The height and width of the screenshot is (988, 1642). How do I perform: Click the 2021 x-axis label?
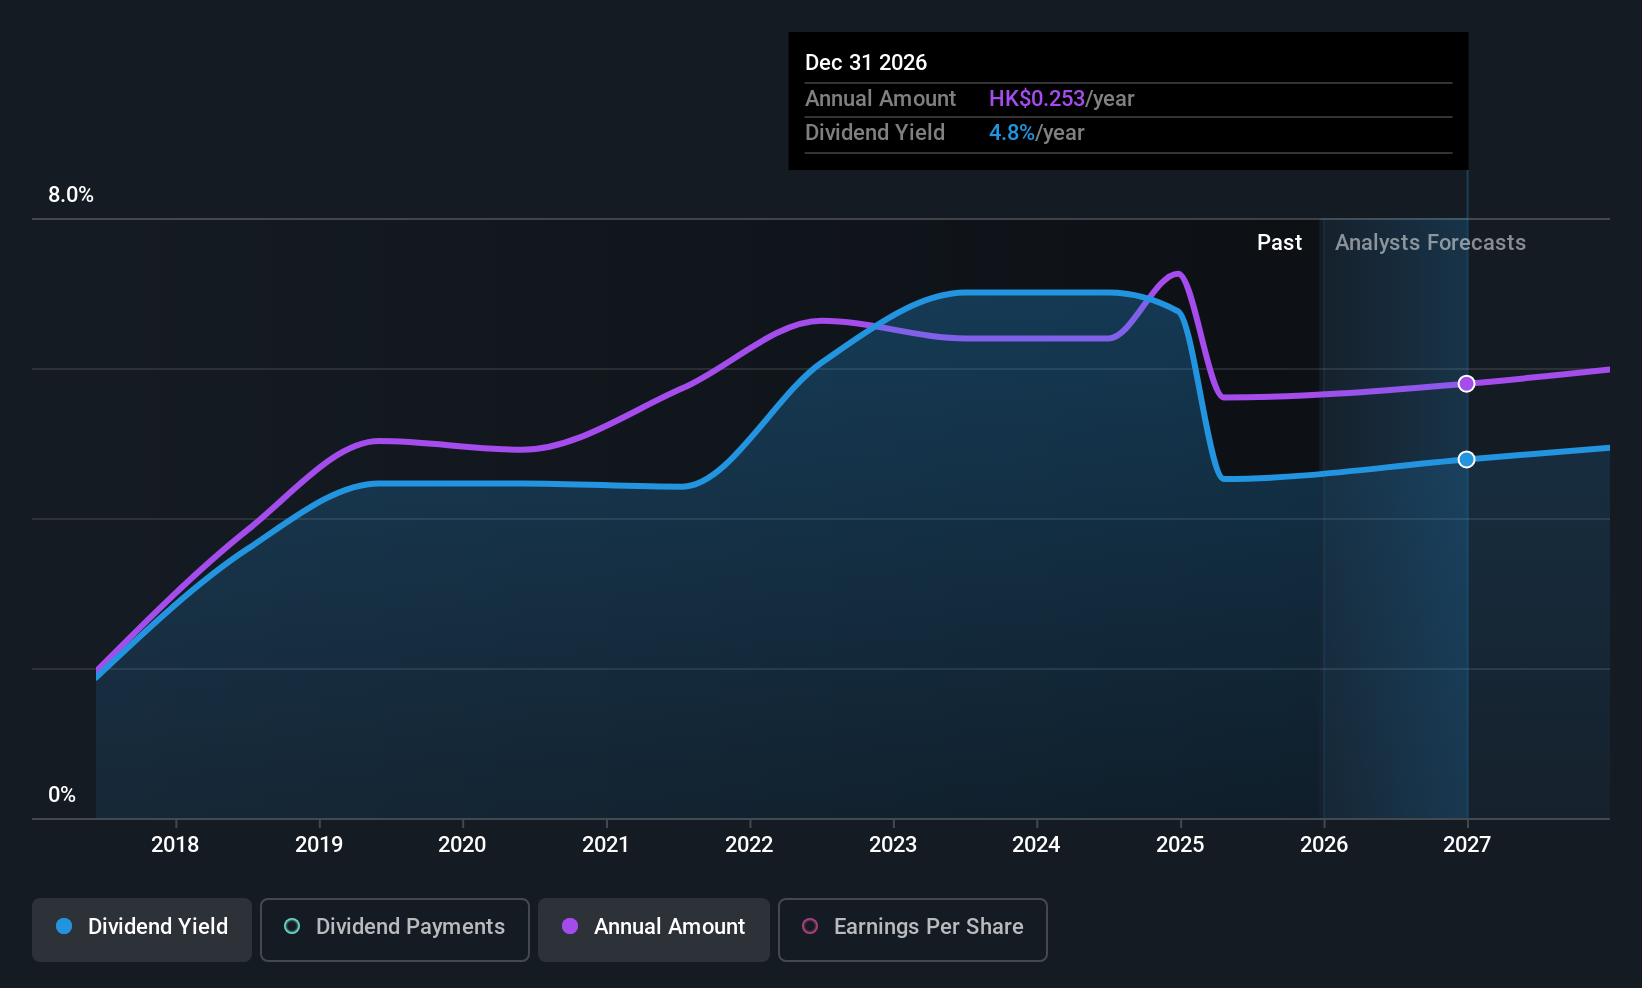[606, 845]
